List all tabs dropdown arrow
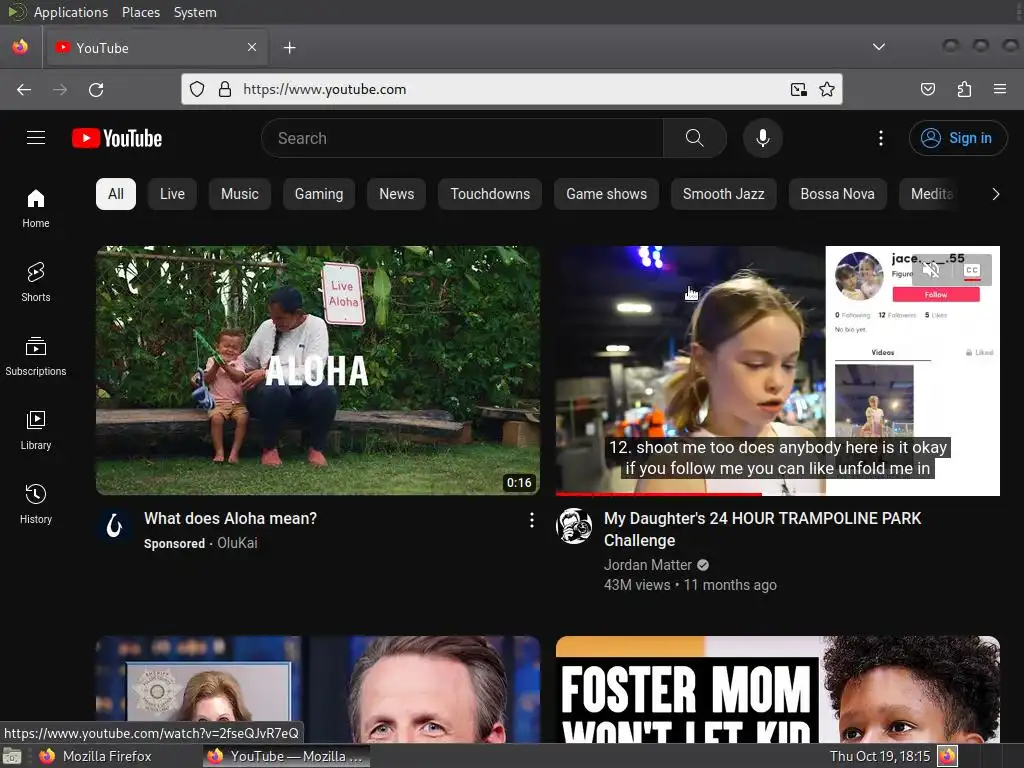The width and height of the screenshot is (1024, 768). coord(879,47)
